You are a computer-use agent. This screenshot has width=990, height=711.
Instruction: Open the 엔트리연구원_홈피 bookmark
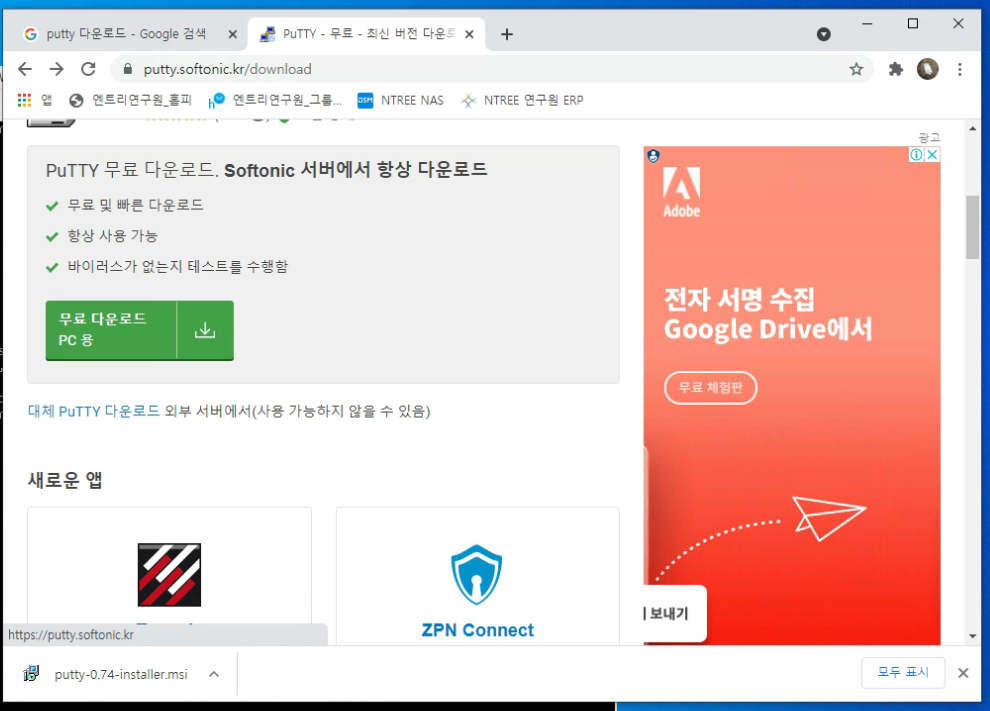(x=130, y=100)
